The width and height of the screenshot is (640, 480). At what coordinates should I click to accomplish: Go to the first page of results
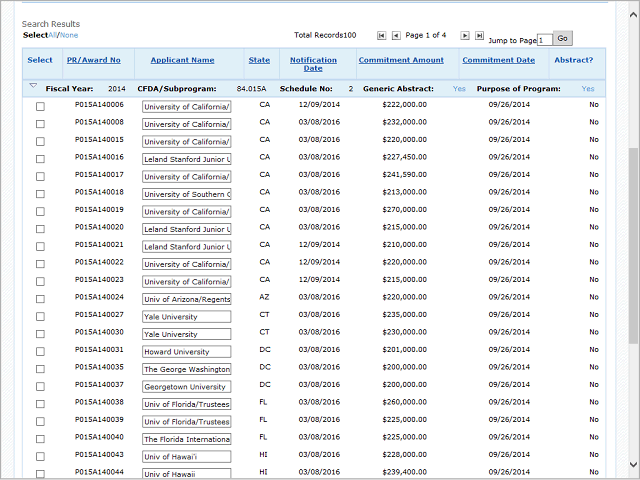[381, 35]
